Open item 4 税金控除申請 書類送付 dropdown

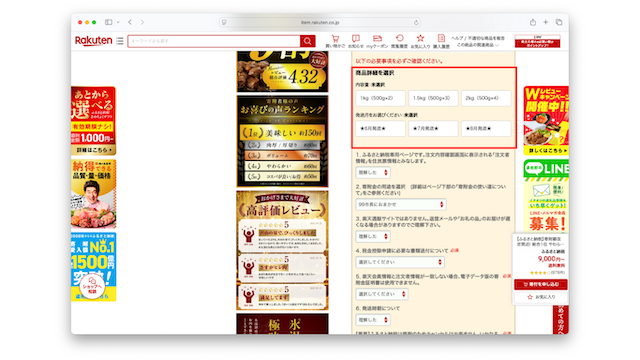400,262
